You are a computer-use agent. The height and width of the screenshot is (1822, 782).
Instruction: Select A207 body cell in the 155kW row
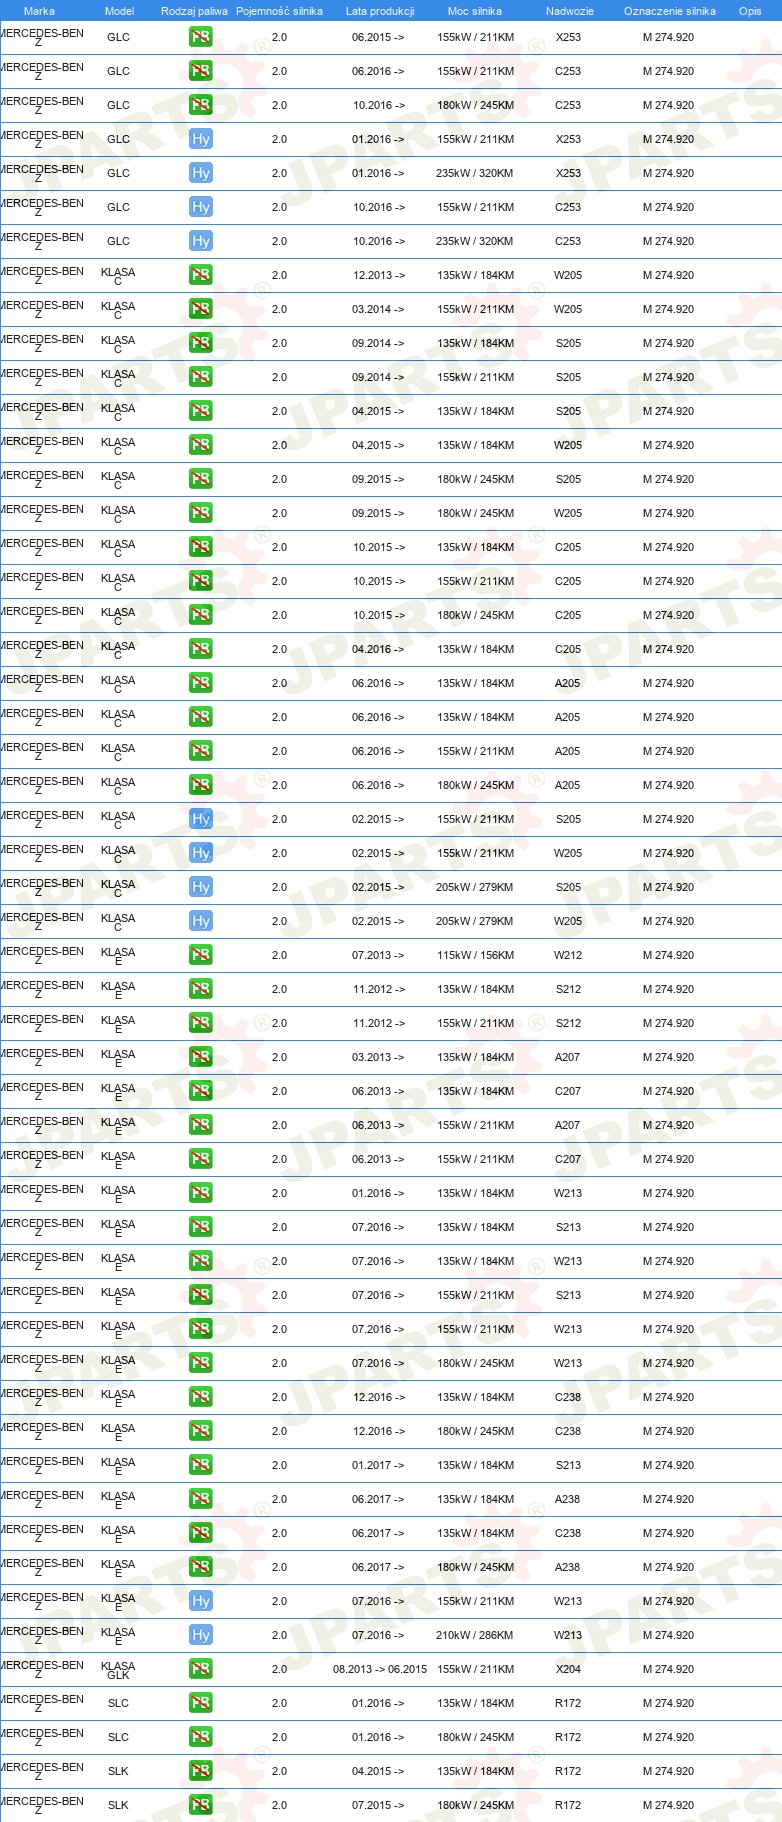click(x=568, y=1125)
